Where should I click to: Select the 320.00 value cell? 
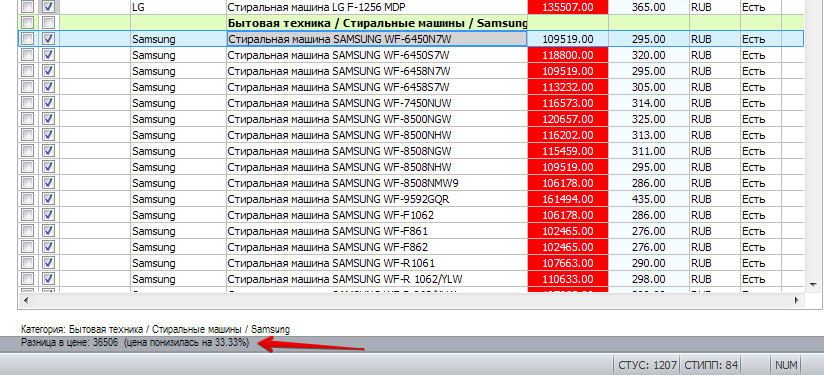pos(648,55)
